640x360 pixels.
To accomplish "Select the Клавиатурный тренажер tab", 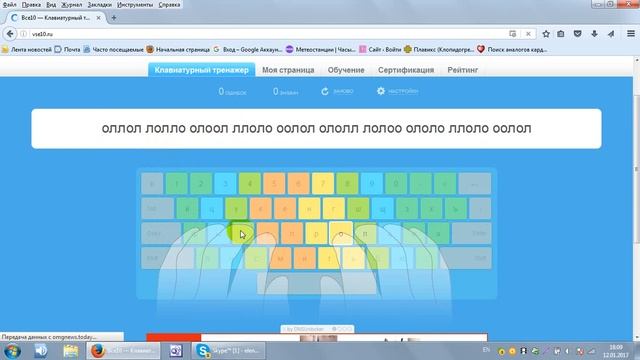I will pos(202,70).
